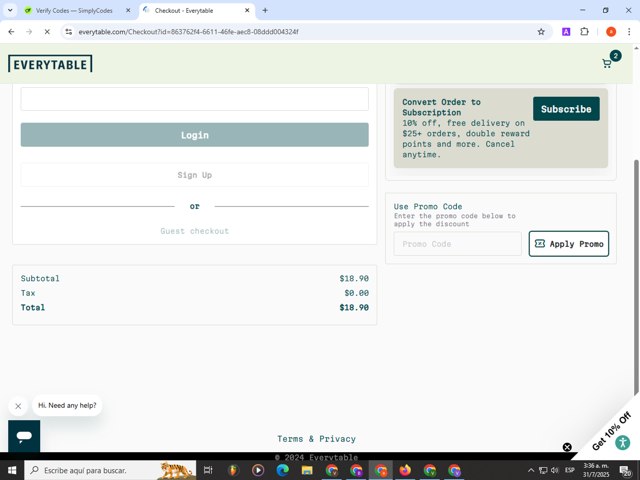The height and width of the screenshot is (480, 640).
Task: Focus the Promo Code input field
Action: [458, 244]
